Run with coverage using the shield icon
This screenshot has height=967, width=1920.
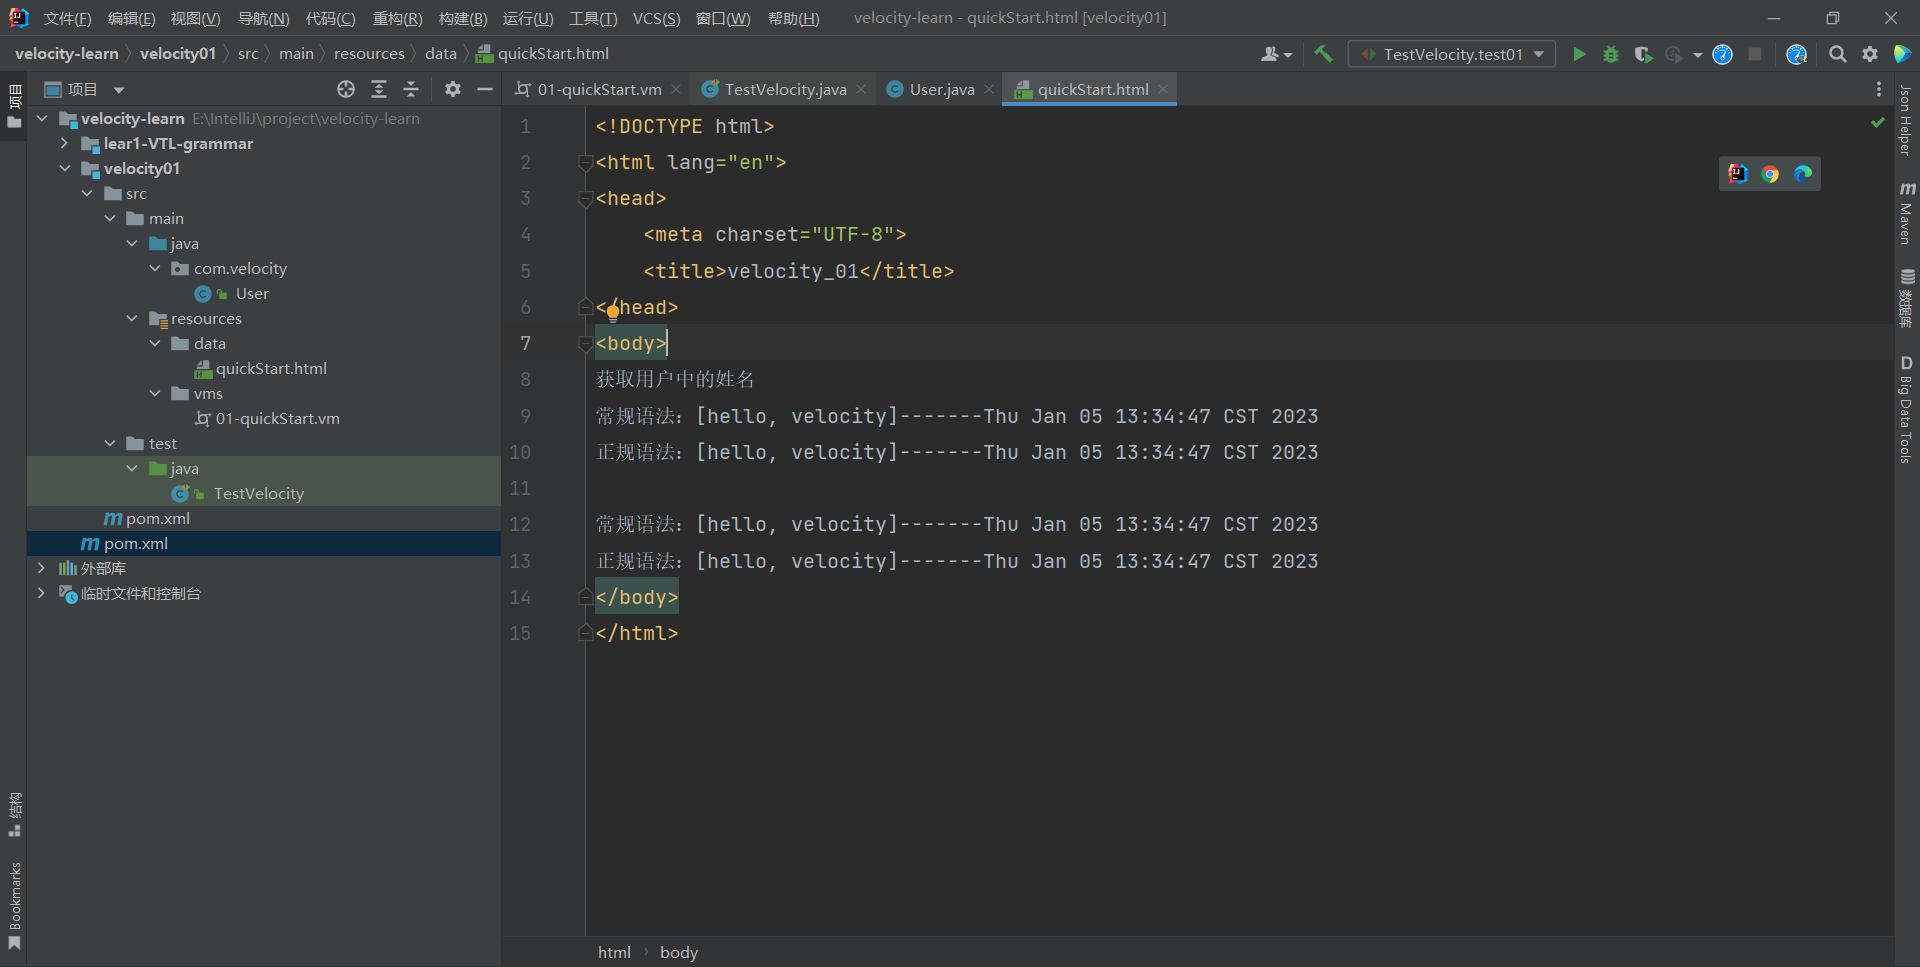click(x=1643, y=54)
